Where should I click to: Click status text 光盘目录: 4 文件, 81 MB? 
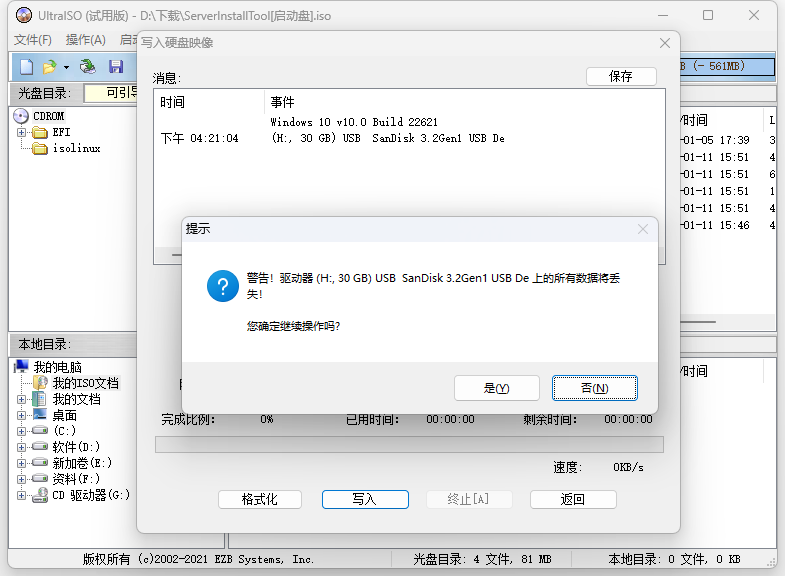pyautogui.click(x=482, y=559)
